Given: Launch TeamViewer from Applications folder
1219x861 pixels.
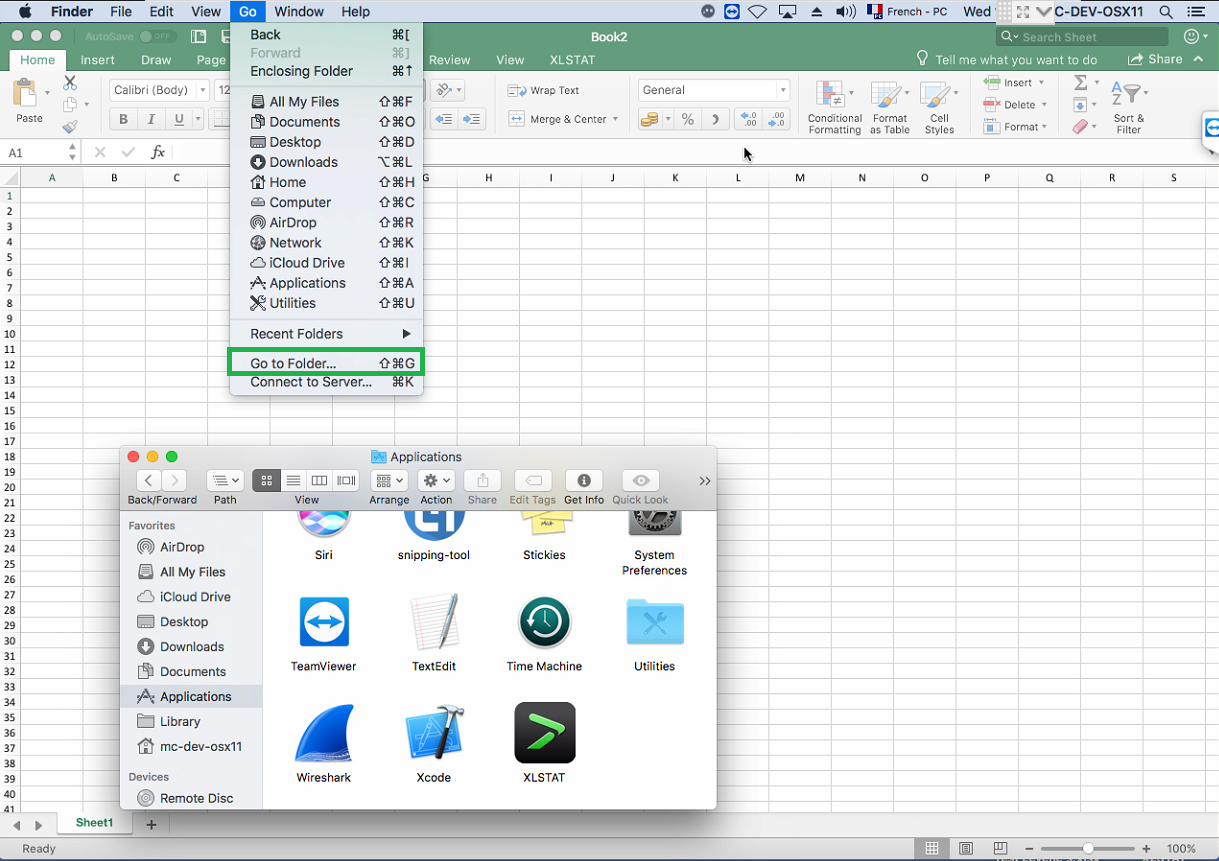Looking at the screenshot, I should (323, 622).
